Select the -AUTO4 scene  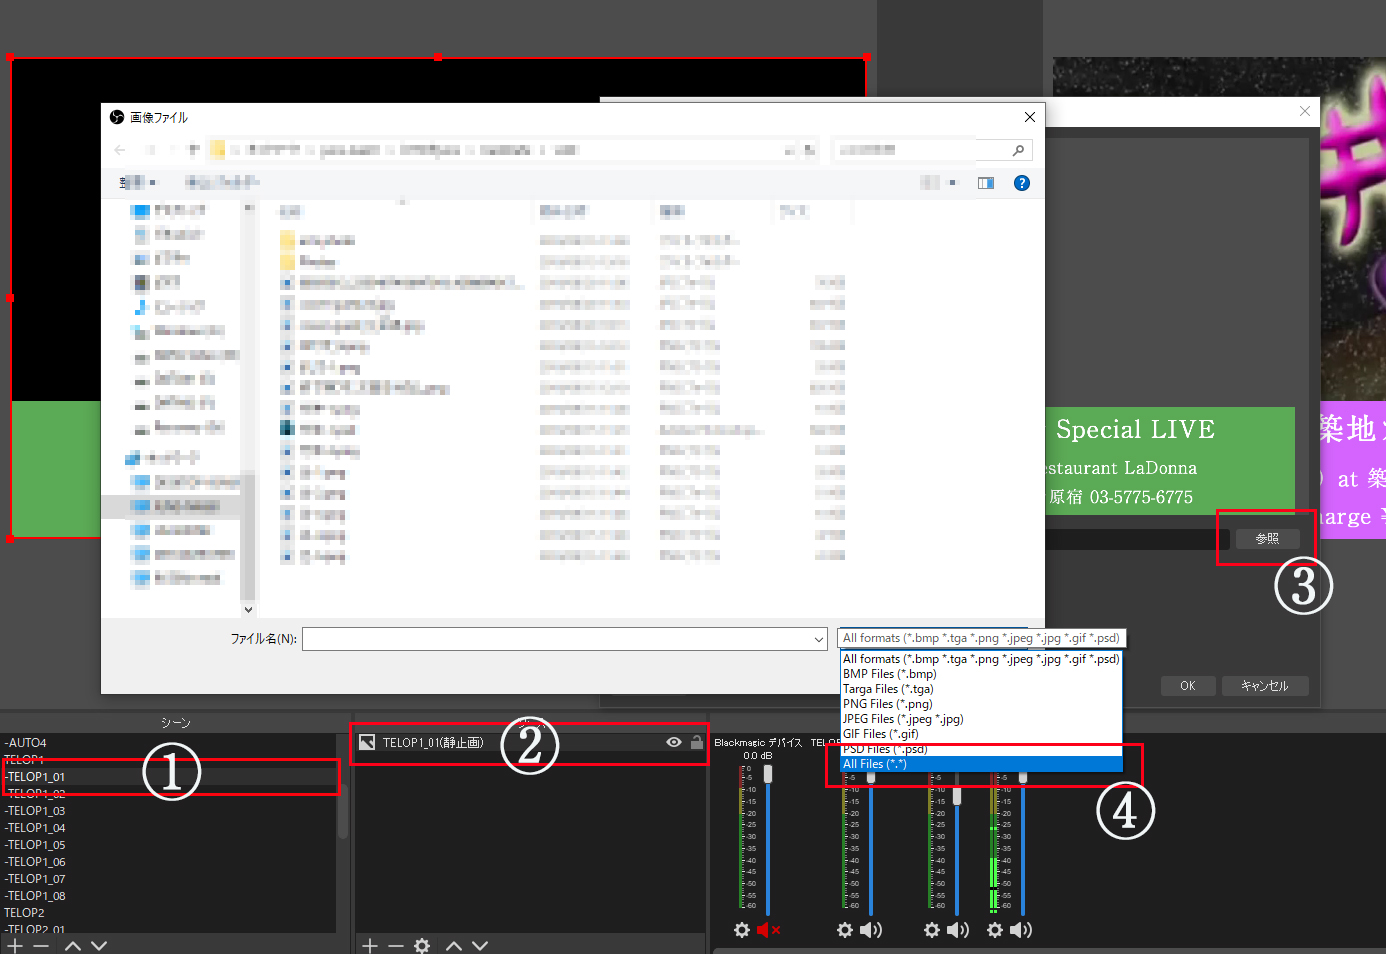(x=169, y=743)
